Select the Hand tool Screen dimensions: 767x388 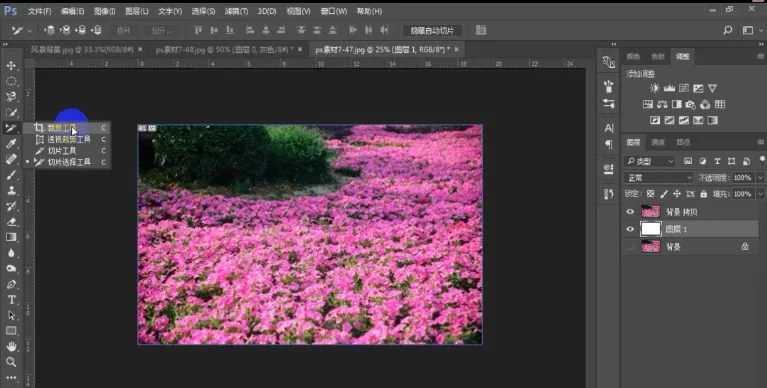coord(11,346)
